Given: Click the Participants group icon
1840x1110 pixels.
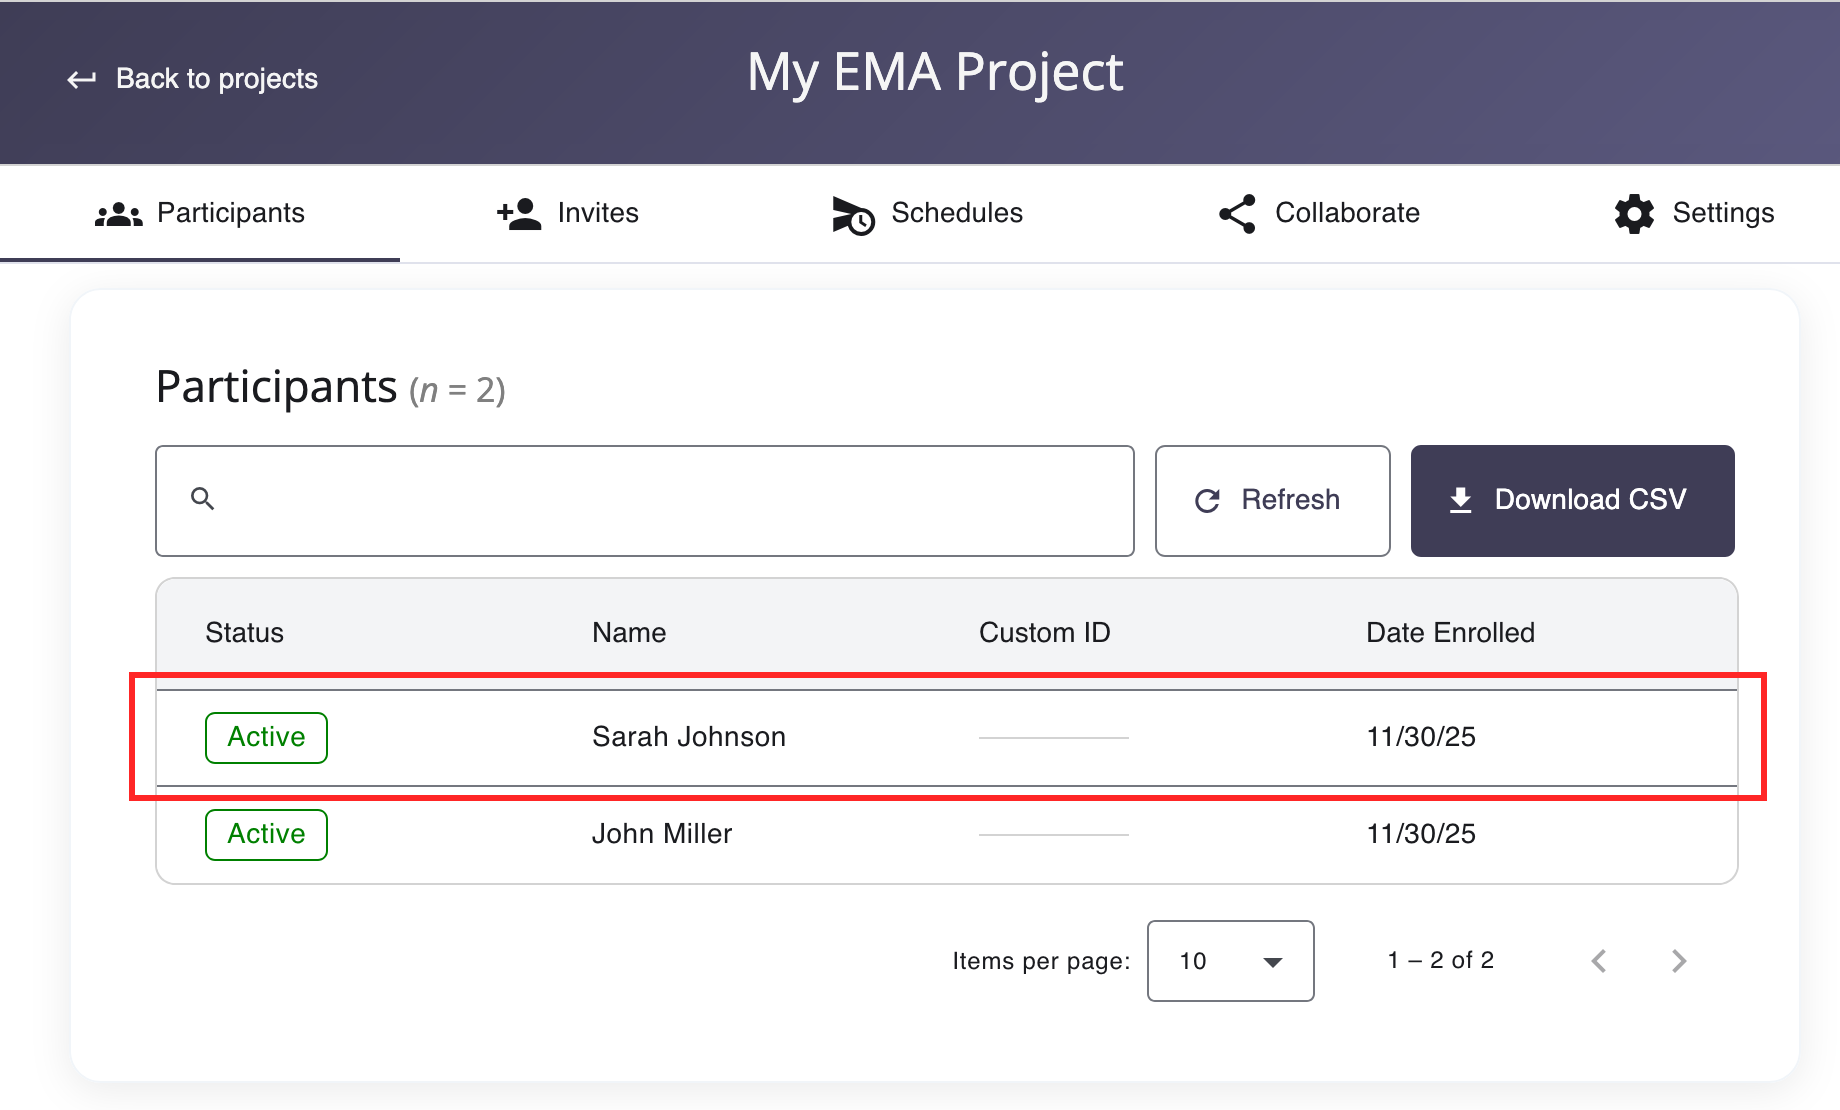Looking at the screenshot, I should point(118,214).
